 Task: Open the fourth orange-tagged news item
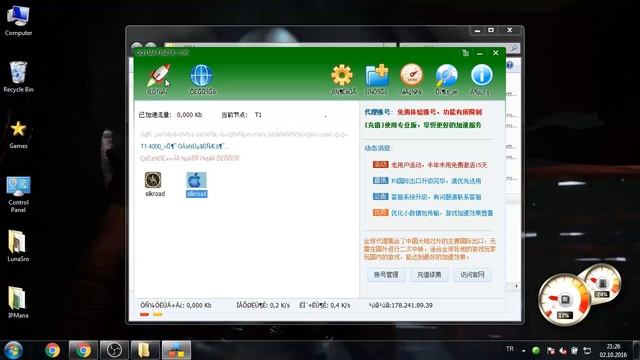(x=433, y=213)
